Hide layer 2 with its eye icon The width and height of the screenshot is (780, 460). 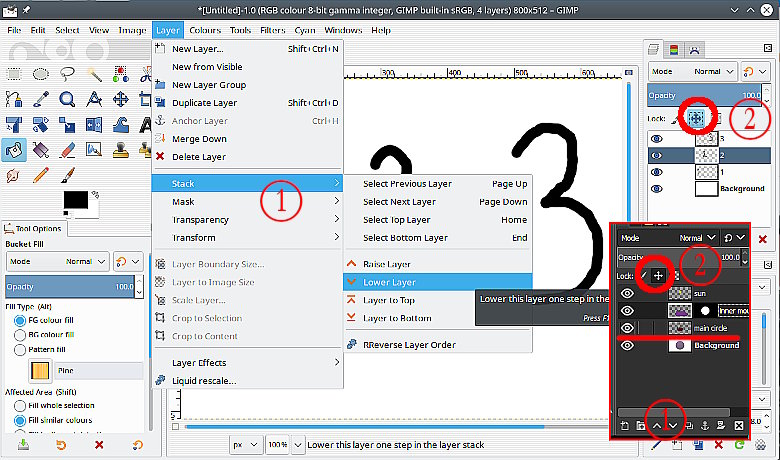pos(657,155)
